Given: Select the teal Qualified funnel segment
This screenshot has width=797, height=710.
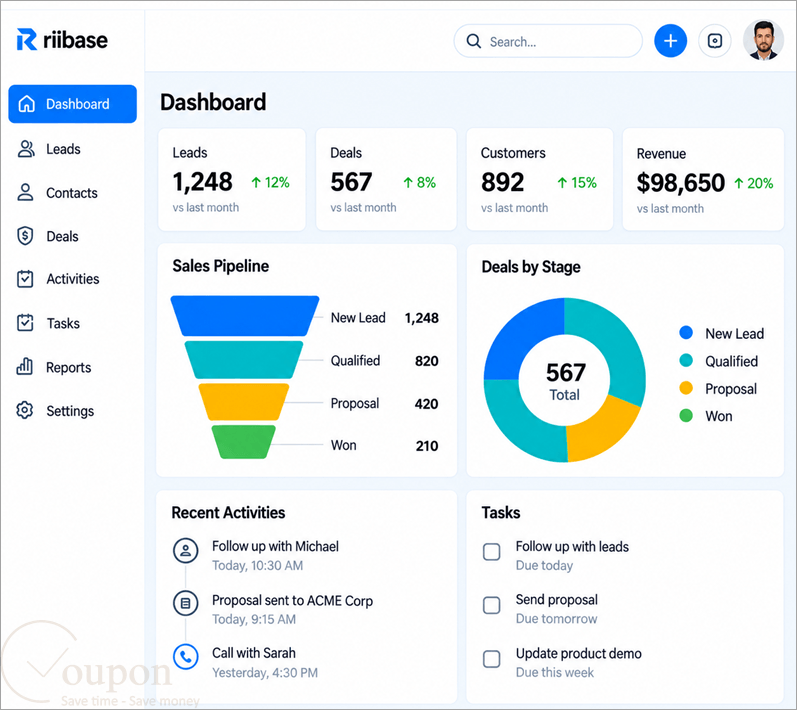Looking at the screenshot, I should 244,360.
